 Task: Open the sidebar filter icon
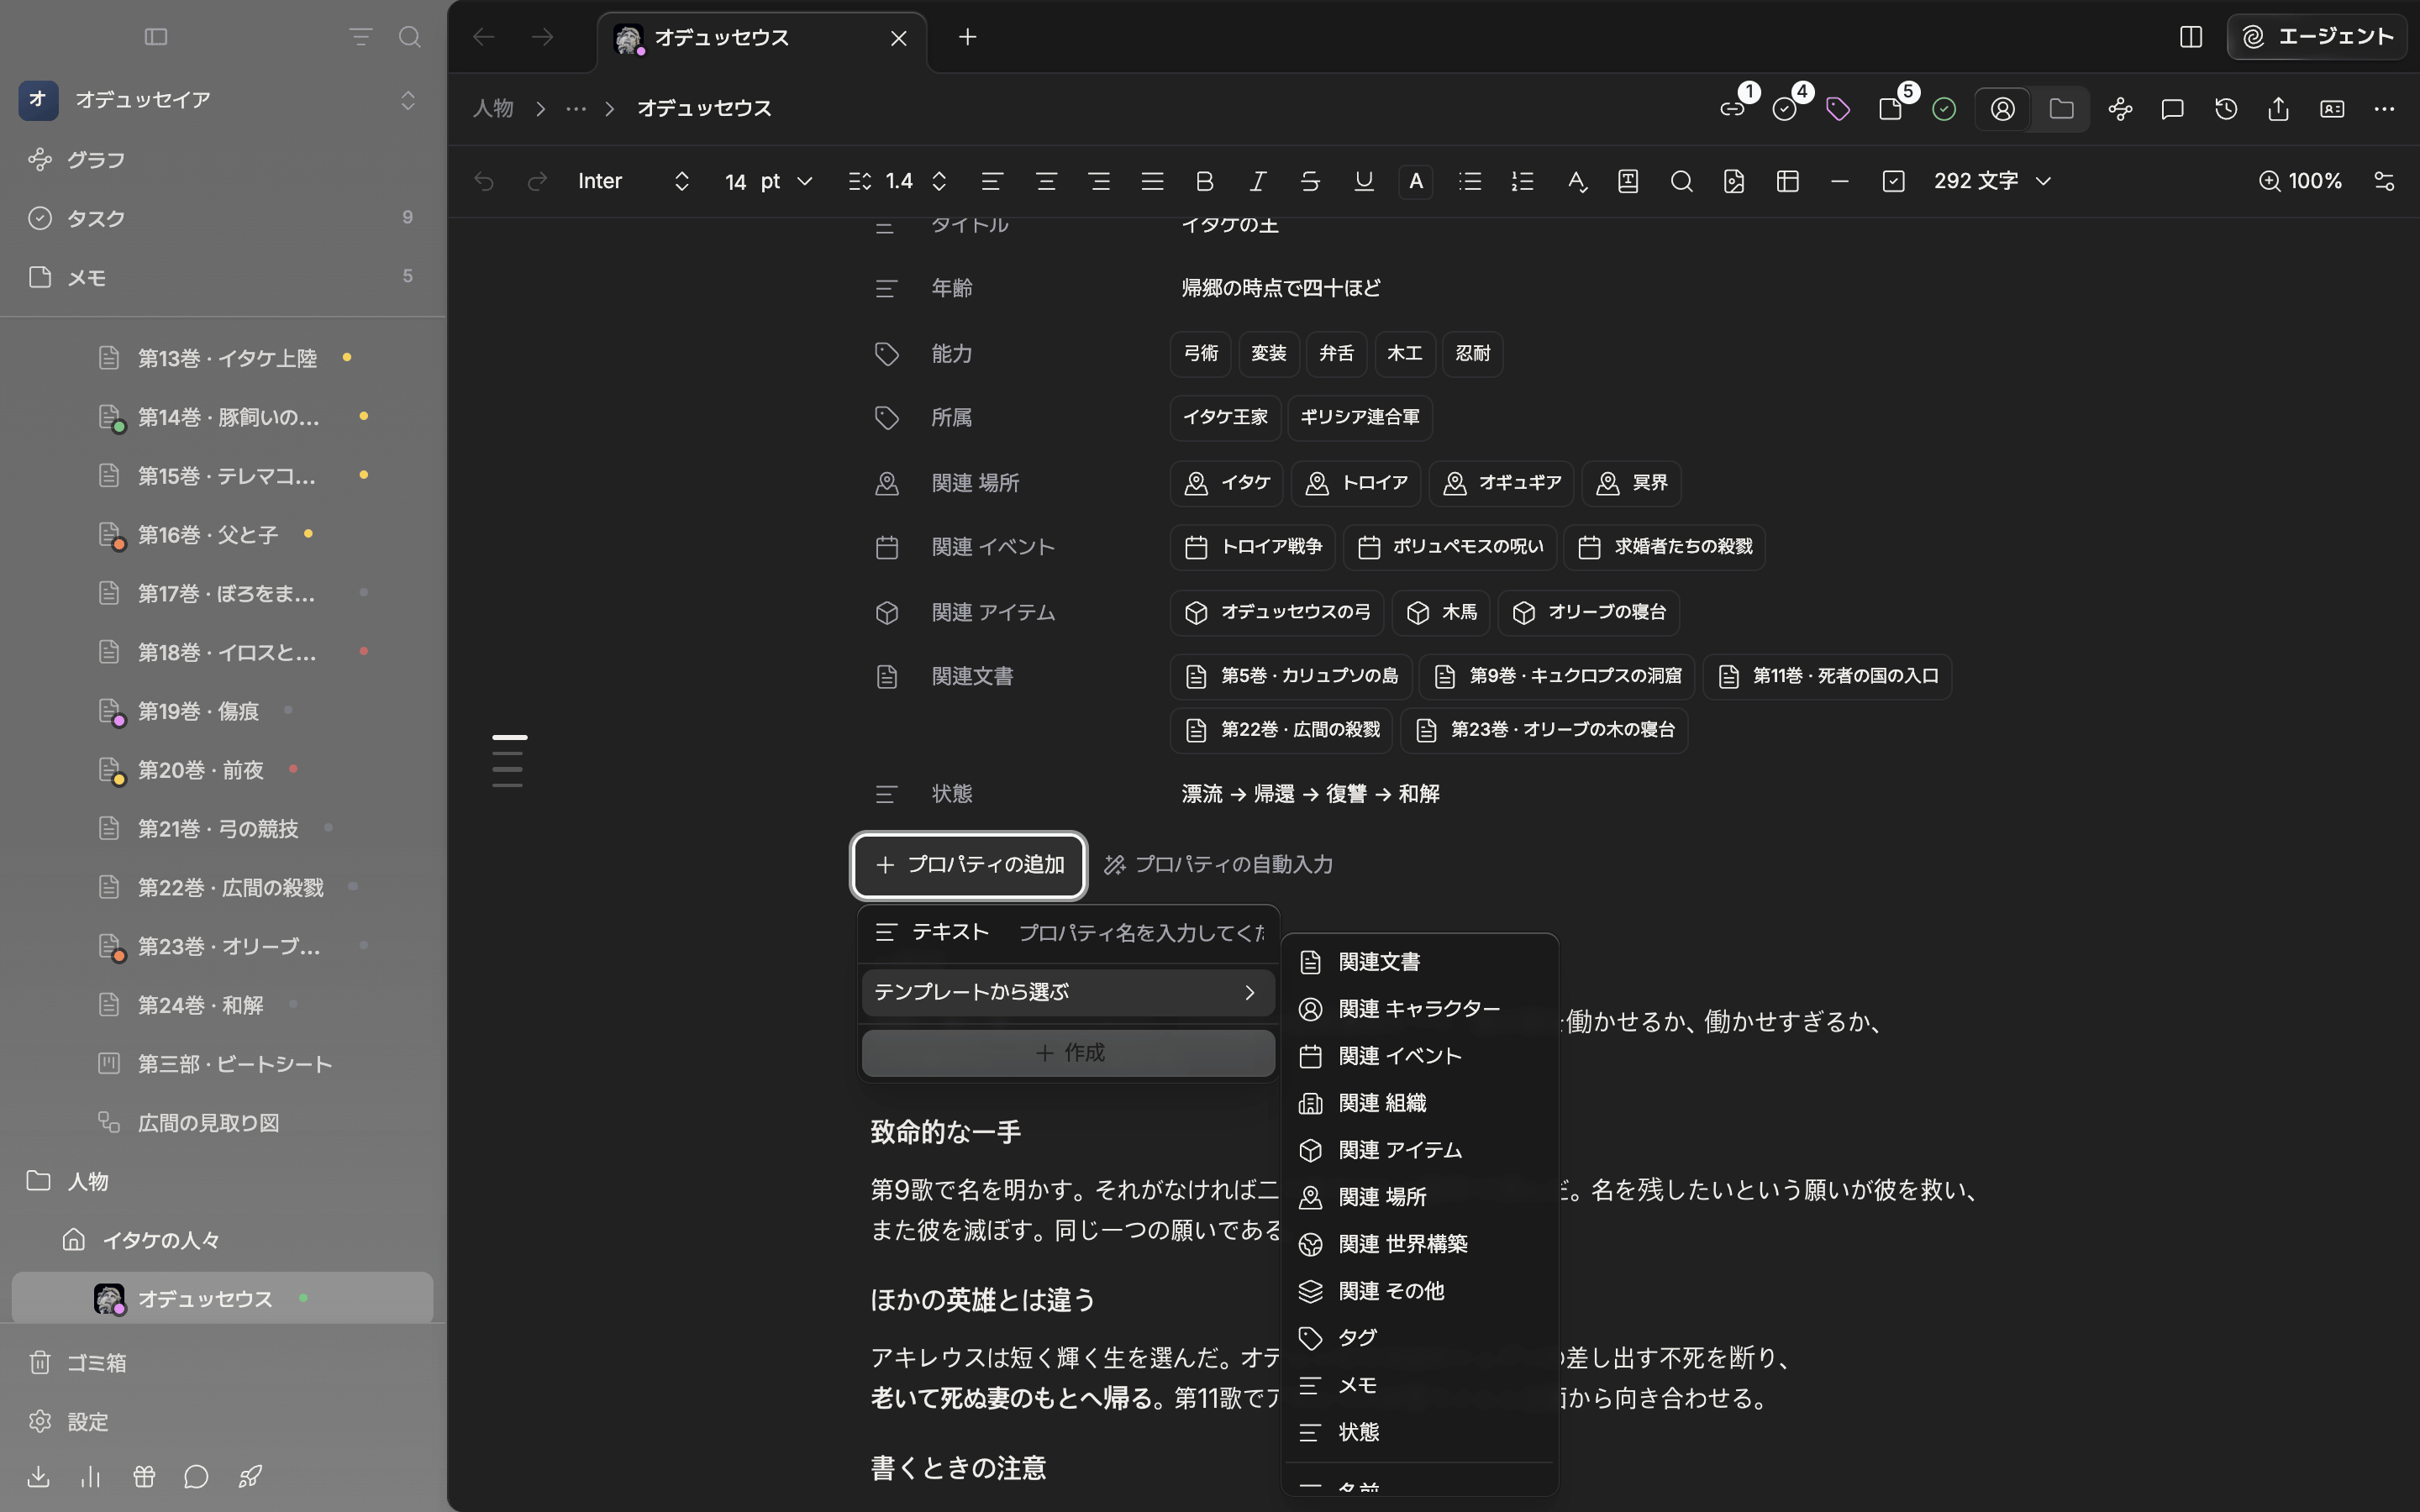pos(360,37)
